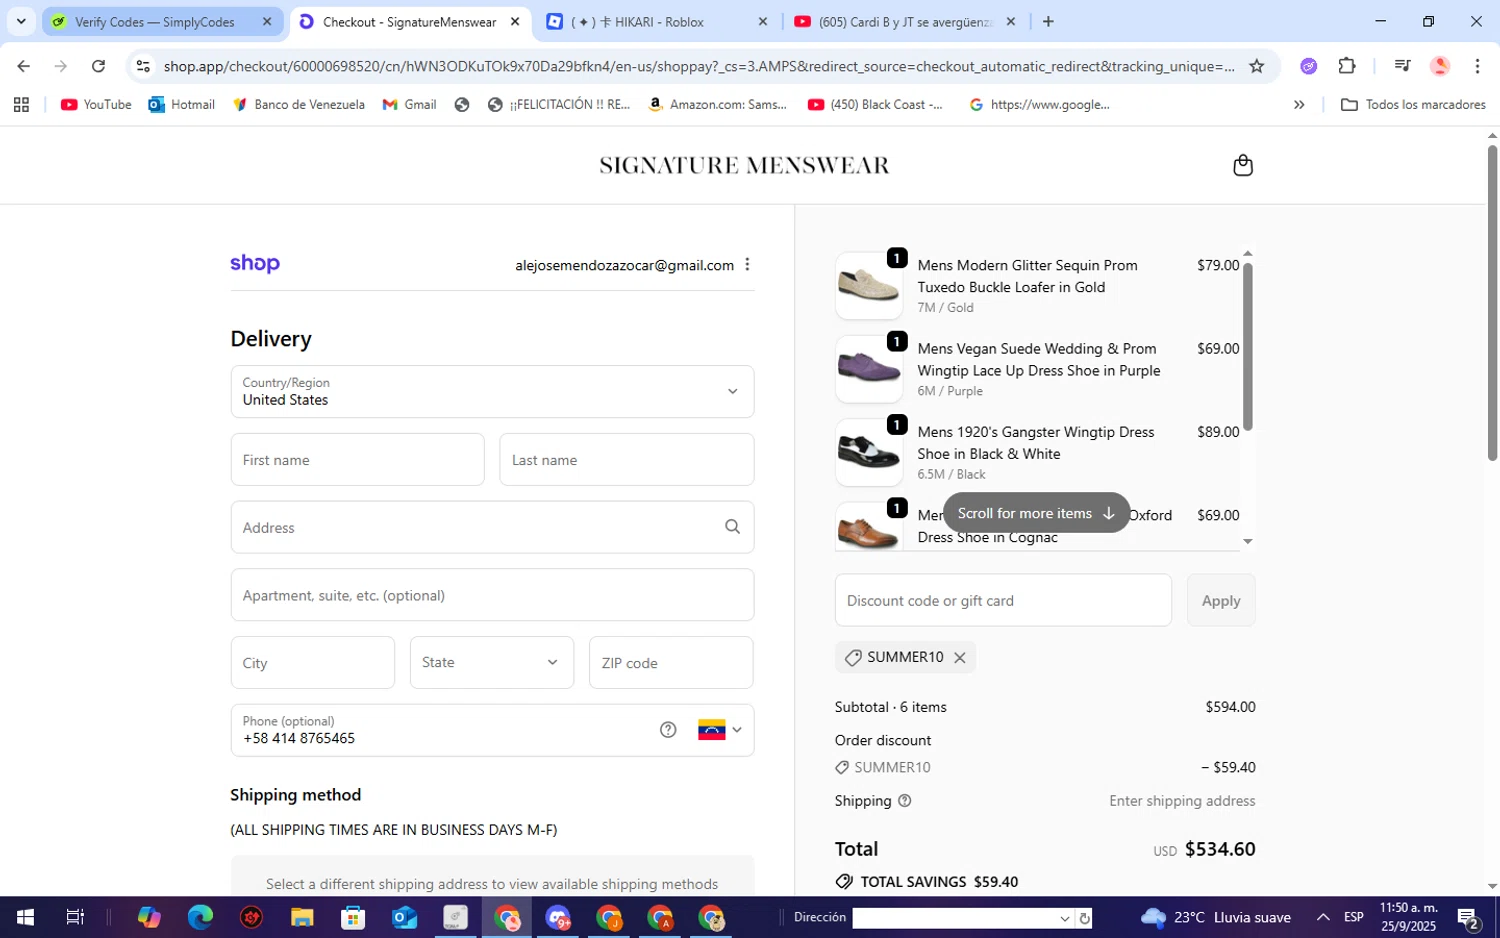This screenshot has width=1500, height=938.
Task: Go back to previous page
Action: (23, 66)
